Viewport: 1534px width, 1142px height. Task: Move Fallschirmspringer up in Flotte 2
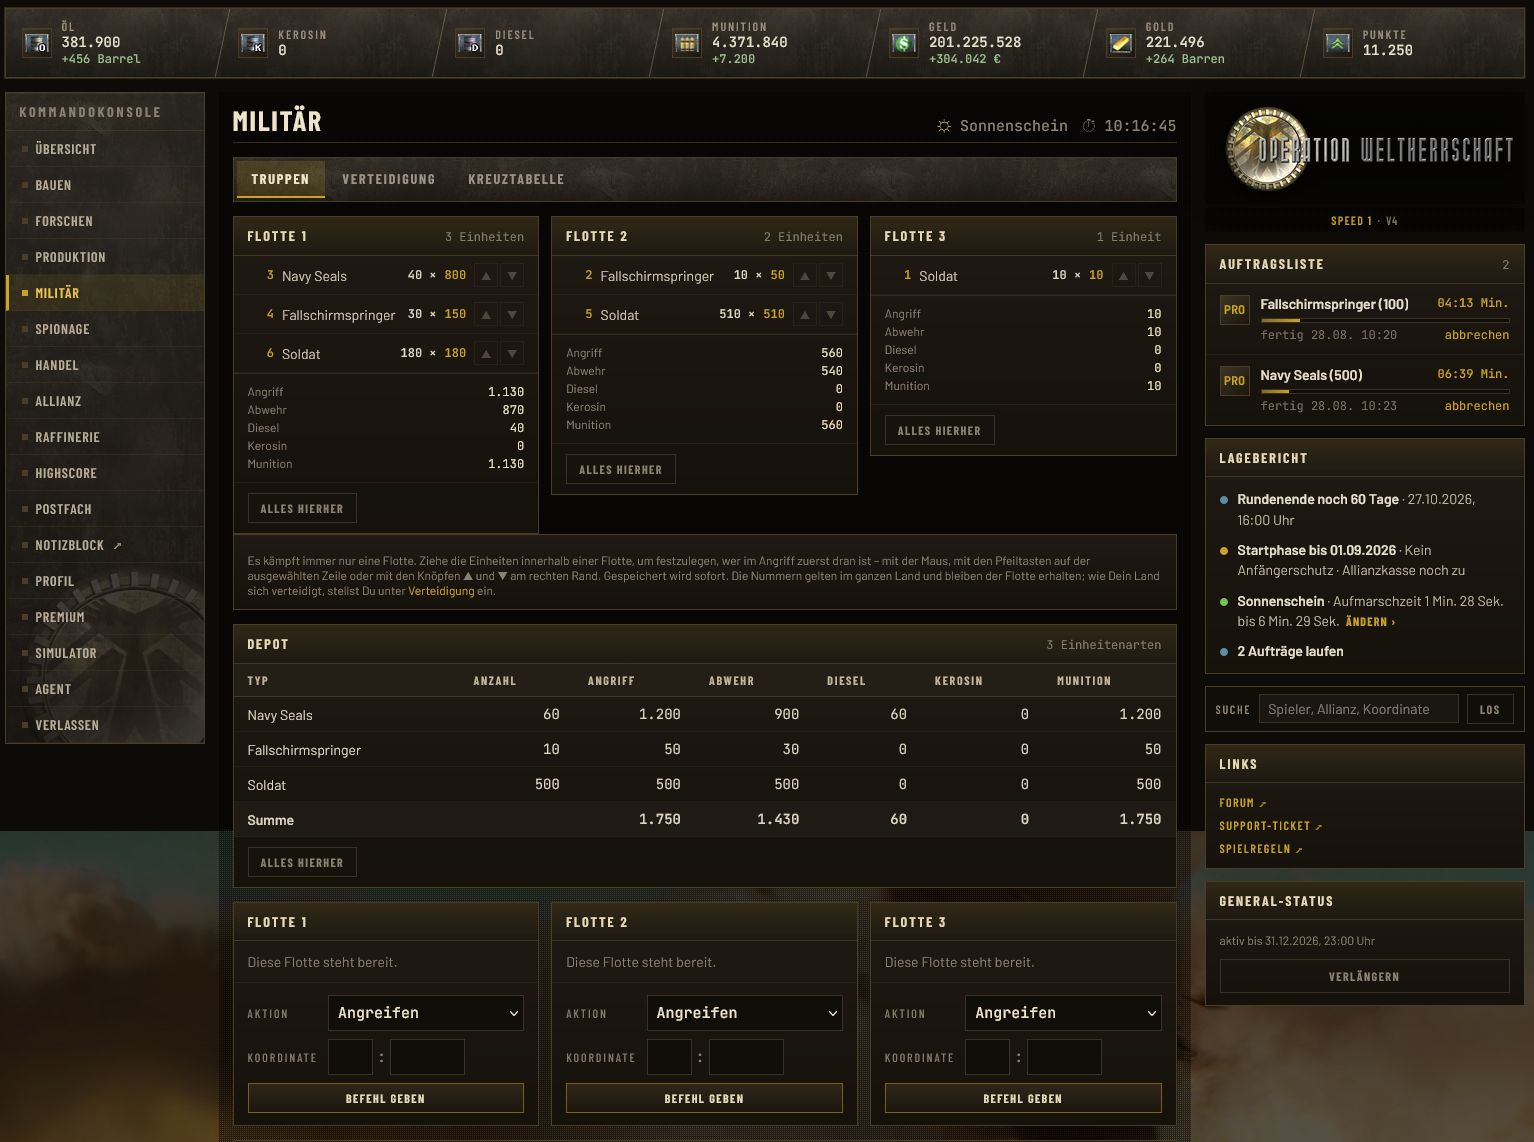(x=805, y=275)
